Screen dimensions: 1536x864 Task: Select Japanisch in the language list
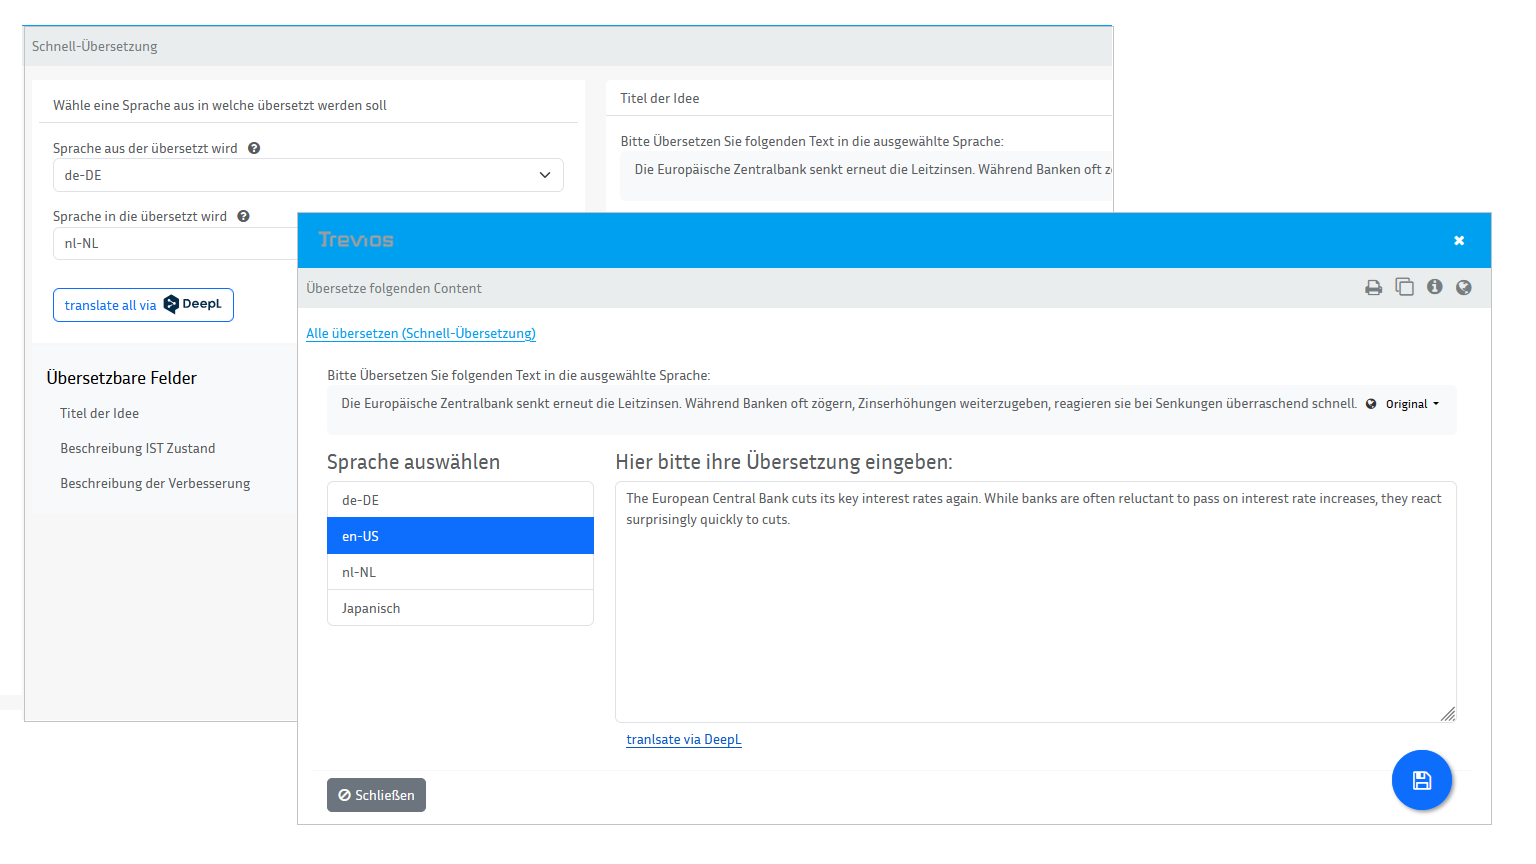[x=460, y=607]
